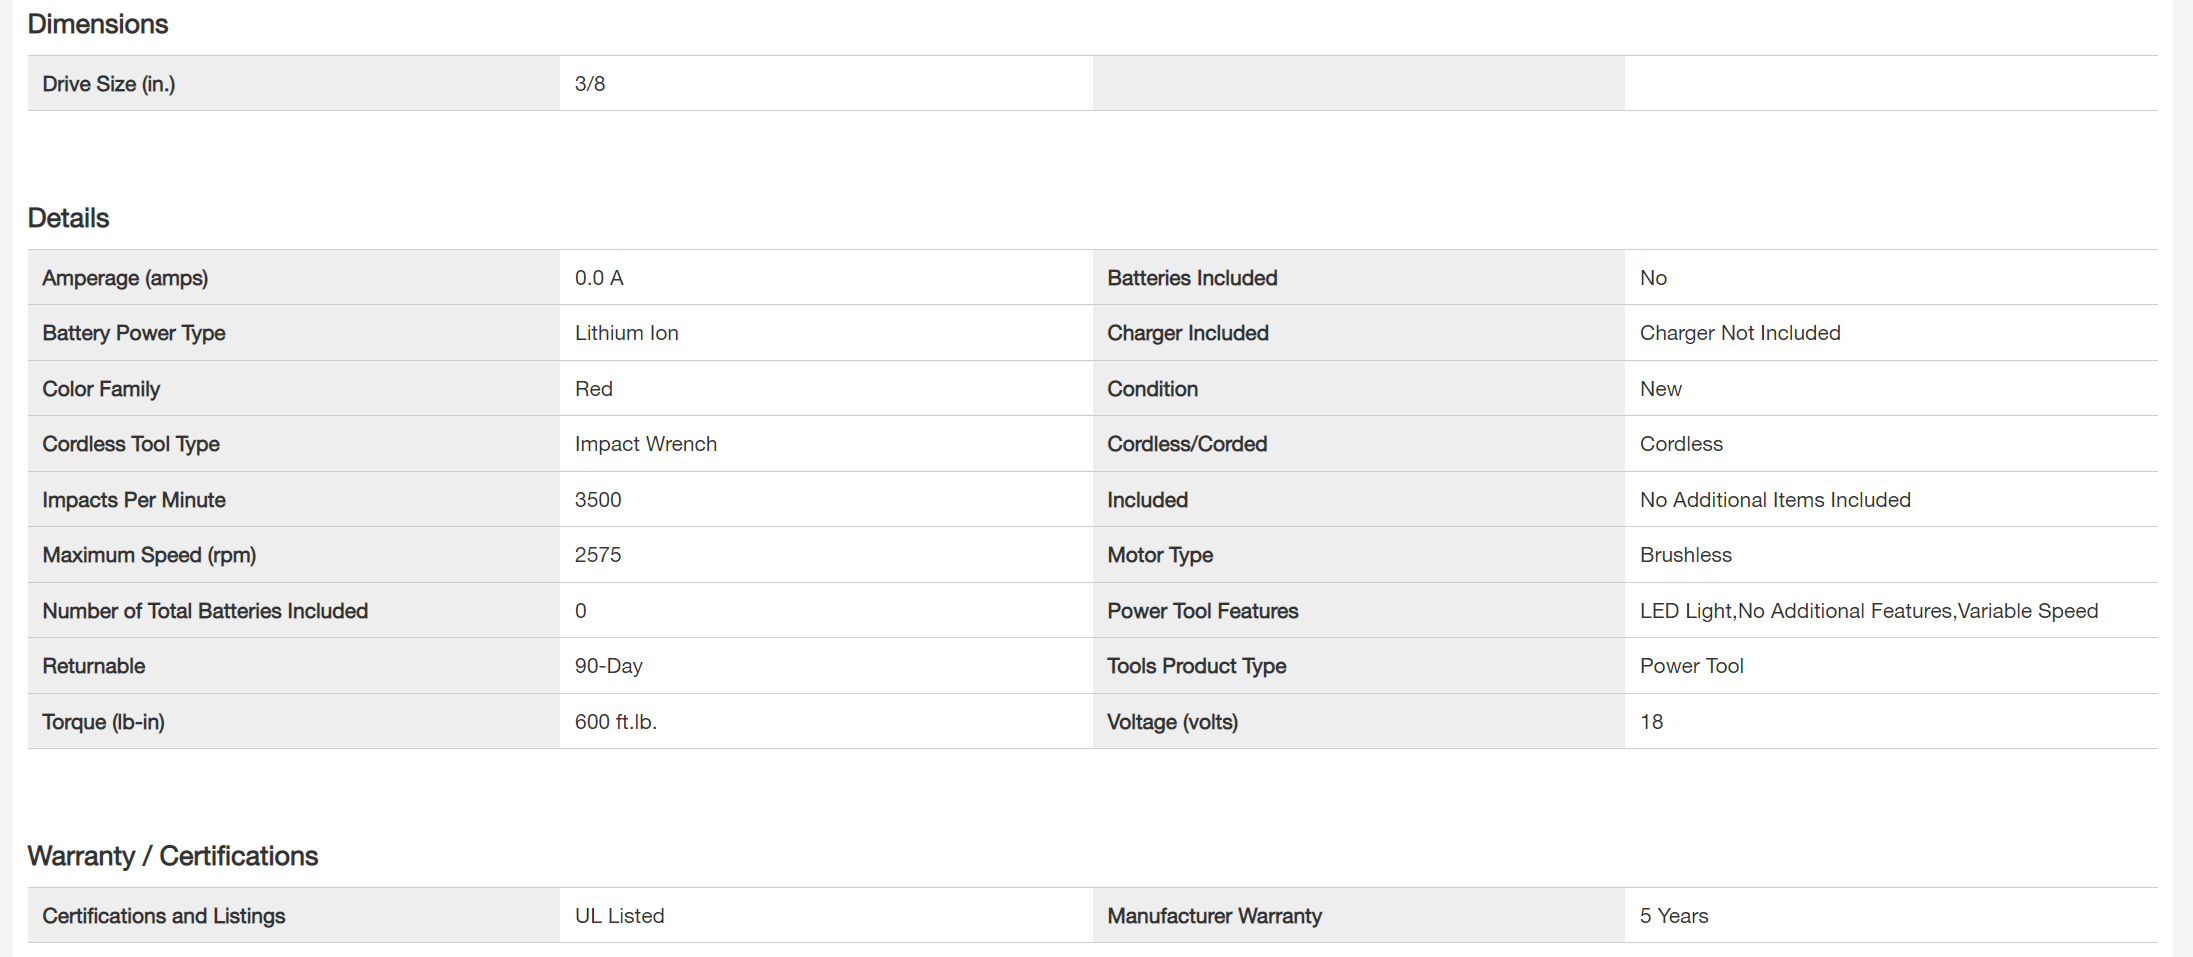Click the Warranty / Certifications heading

pyautogui.click(x=172, y=856)
